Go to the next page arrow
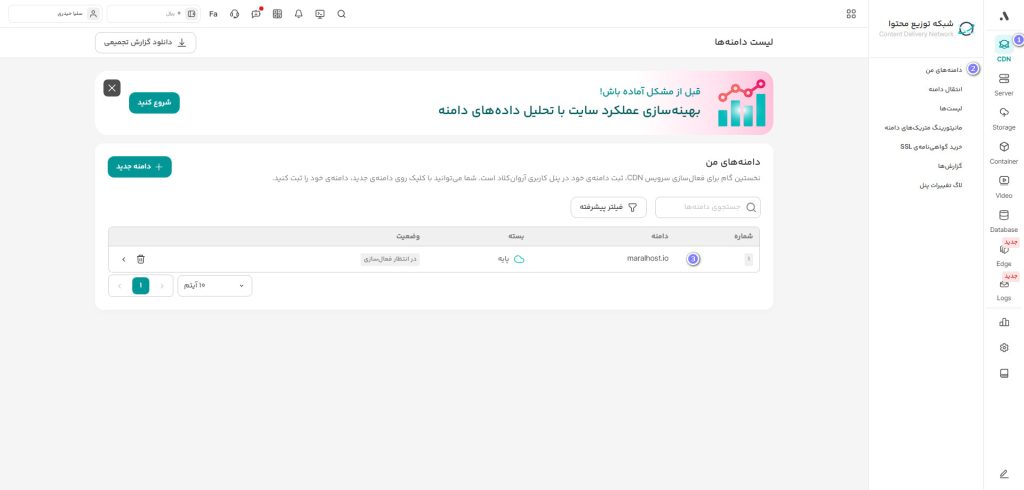 coord(120,286)
